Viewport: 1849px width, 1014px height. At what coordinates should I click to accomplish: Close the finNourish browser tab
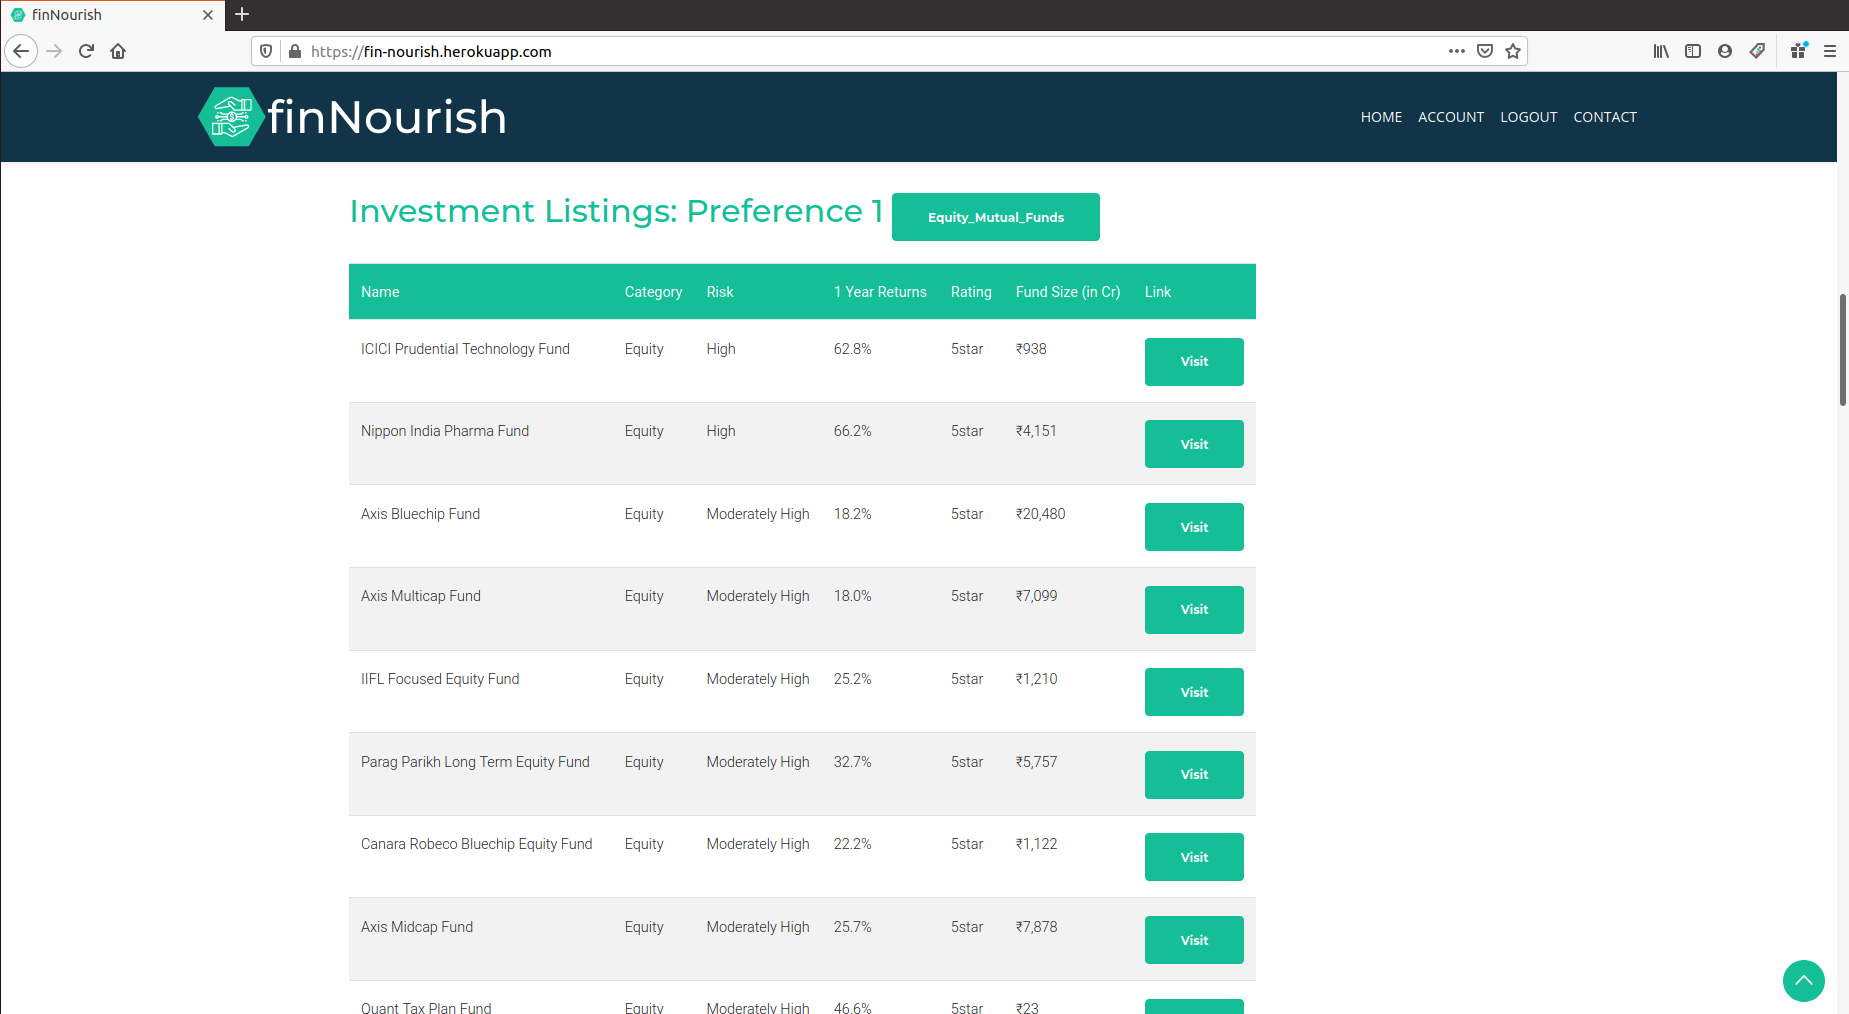[208, 15]
